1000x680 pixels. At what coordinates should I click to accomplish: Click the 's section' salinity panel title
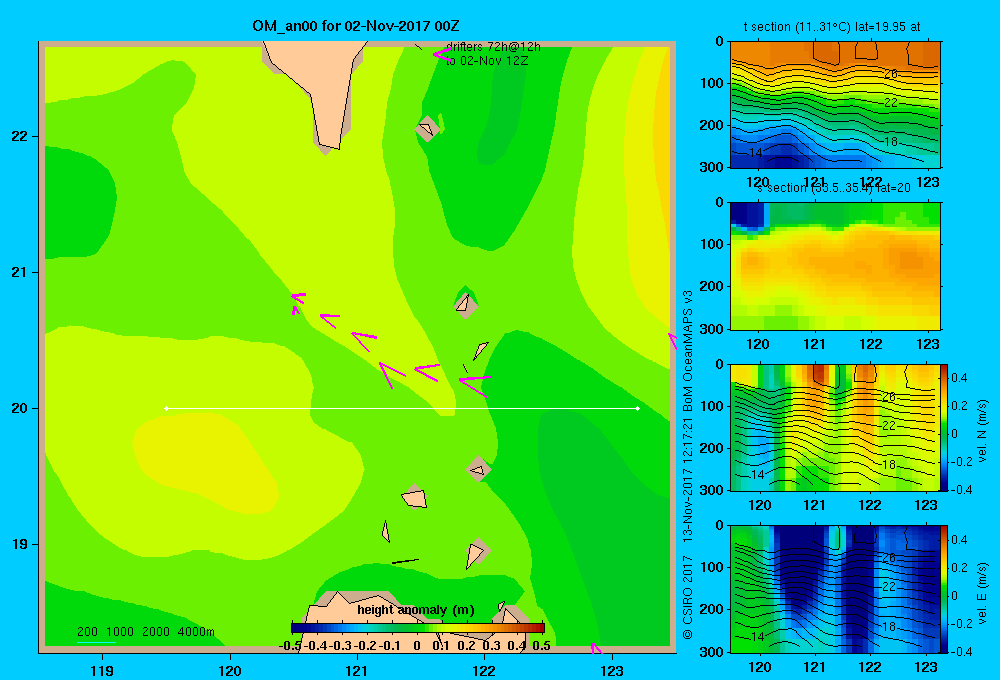click(833, 188)
